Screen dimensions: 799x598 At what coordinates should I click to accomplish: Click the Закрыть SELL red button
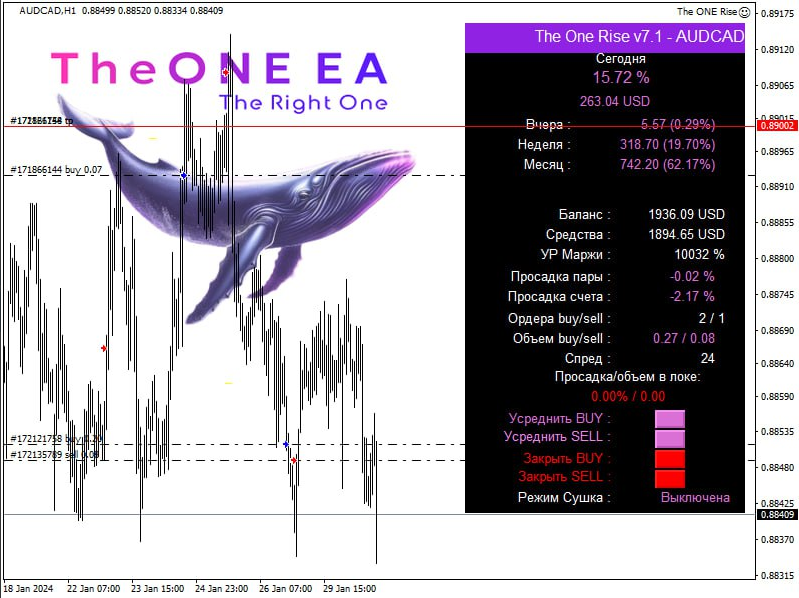[670, 478]
